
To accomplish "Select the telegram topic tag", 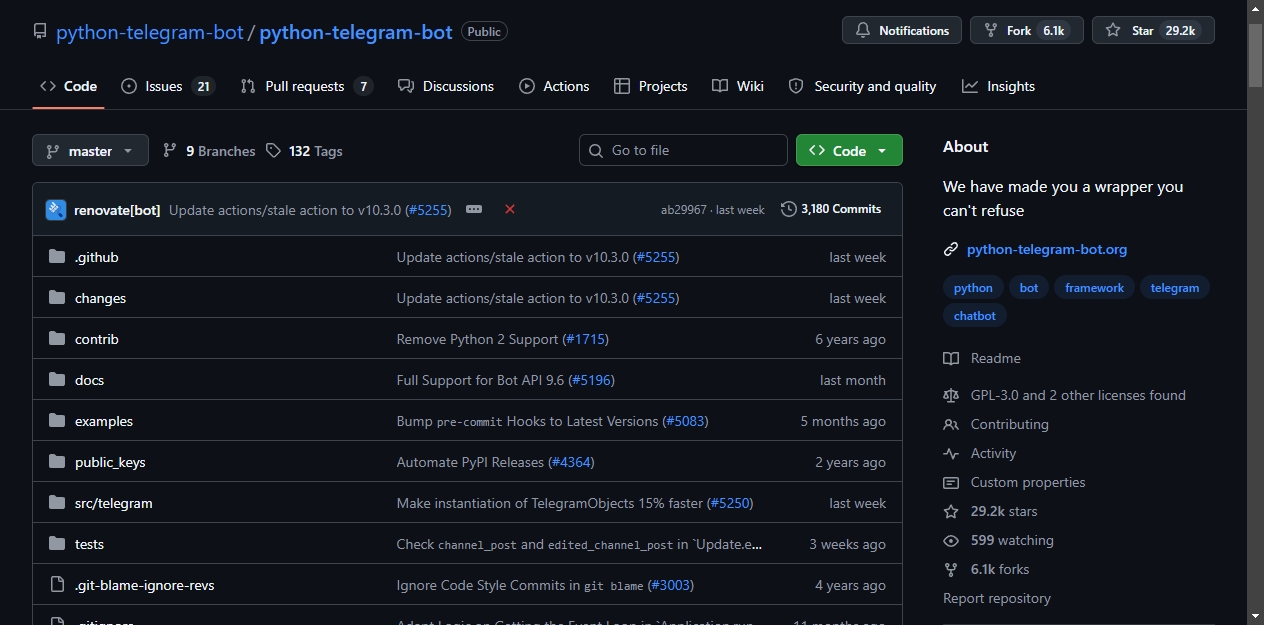I will pyautogui.click(x=1175, y=288).
